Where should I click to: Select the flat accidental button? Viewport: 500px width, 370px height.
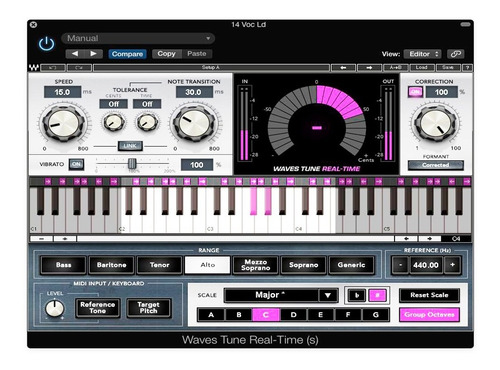click(357, 295)
